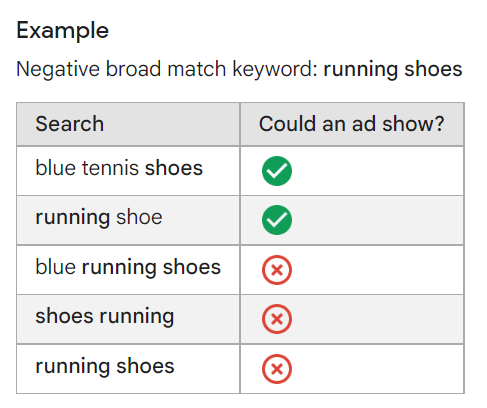The height and width of the screenshot is (408, 487).
Task: Click the word 'blue' in blue running shoes
Action: (55, 267)
